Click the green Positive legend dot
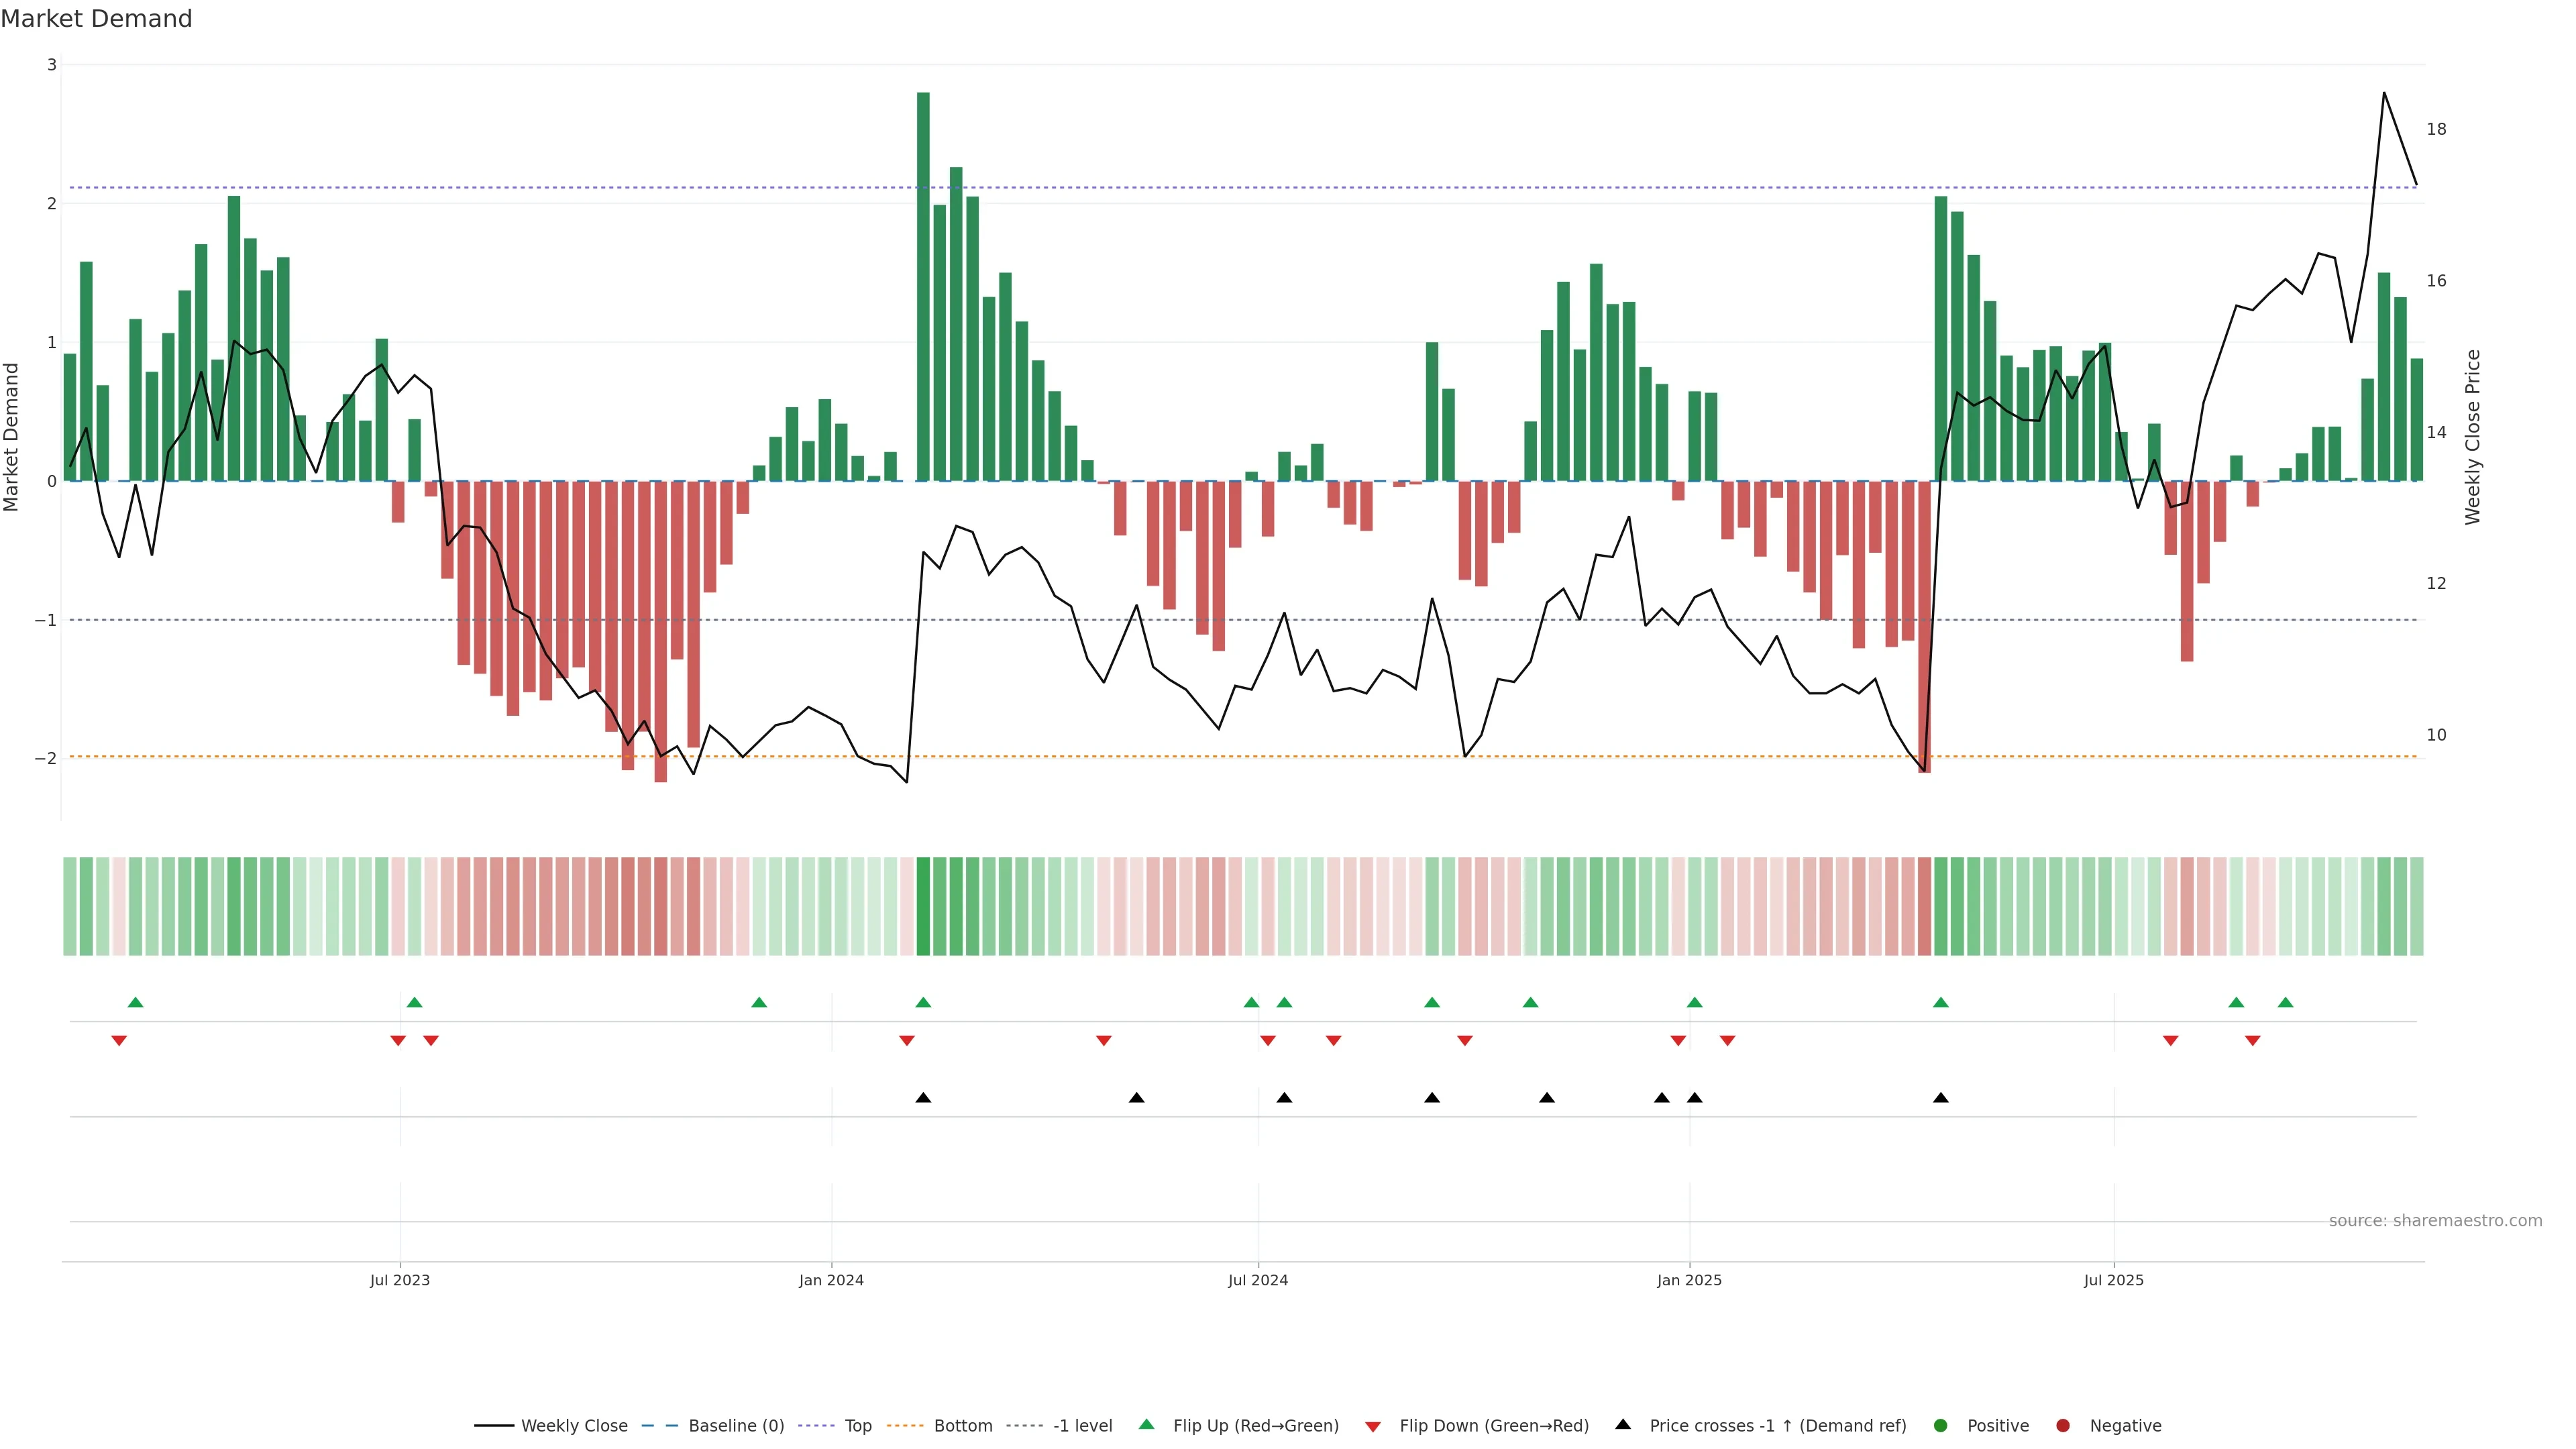 (x=1941, y=1426)
